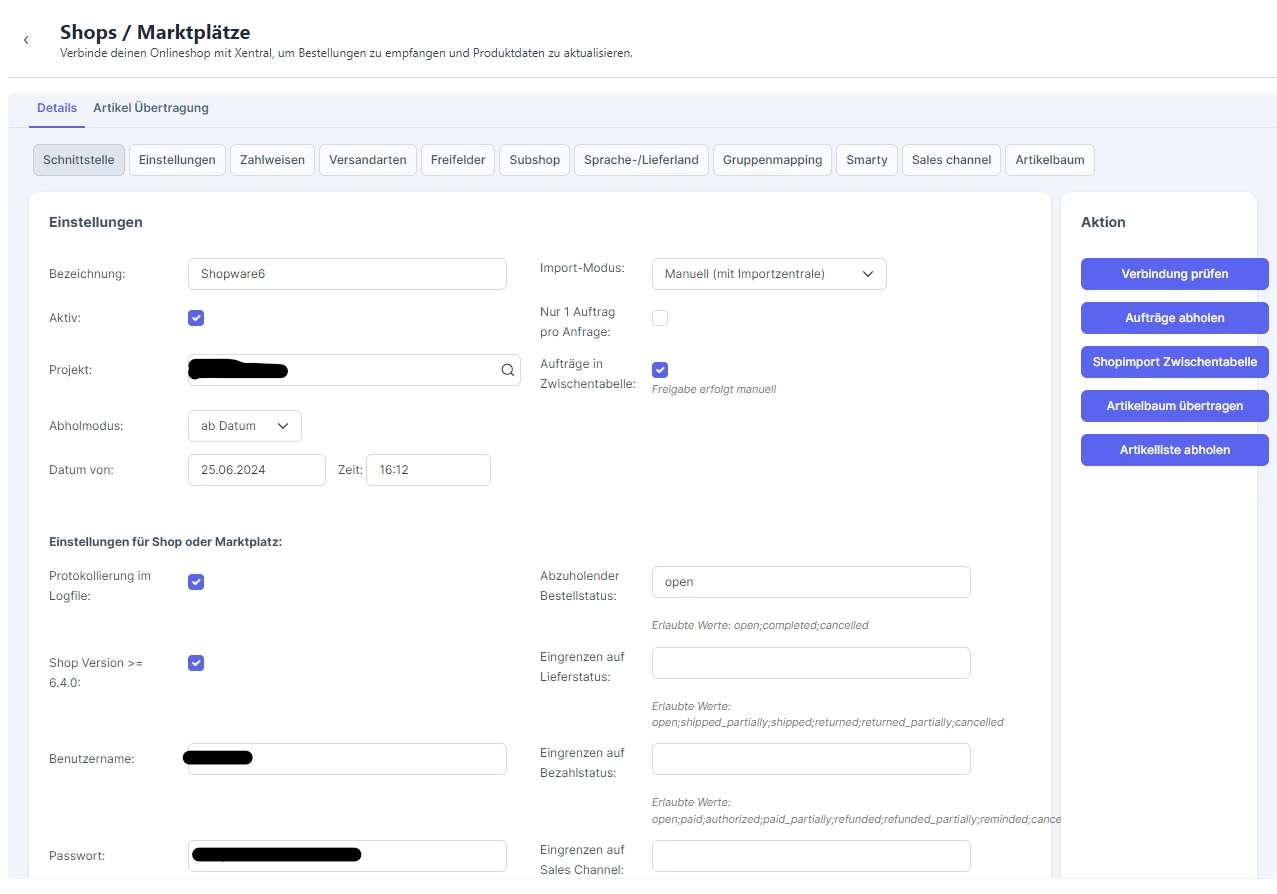Image resolution: width=1277 pixels, height=894 pixels.
Task: Open the Import-Modus dropdown
Action: [769, 274]
